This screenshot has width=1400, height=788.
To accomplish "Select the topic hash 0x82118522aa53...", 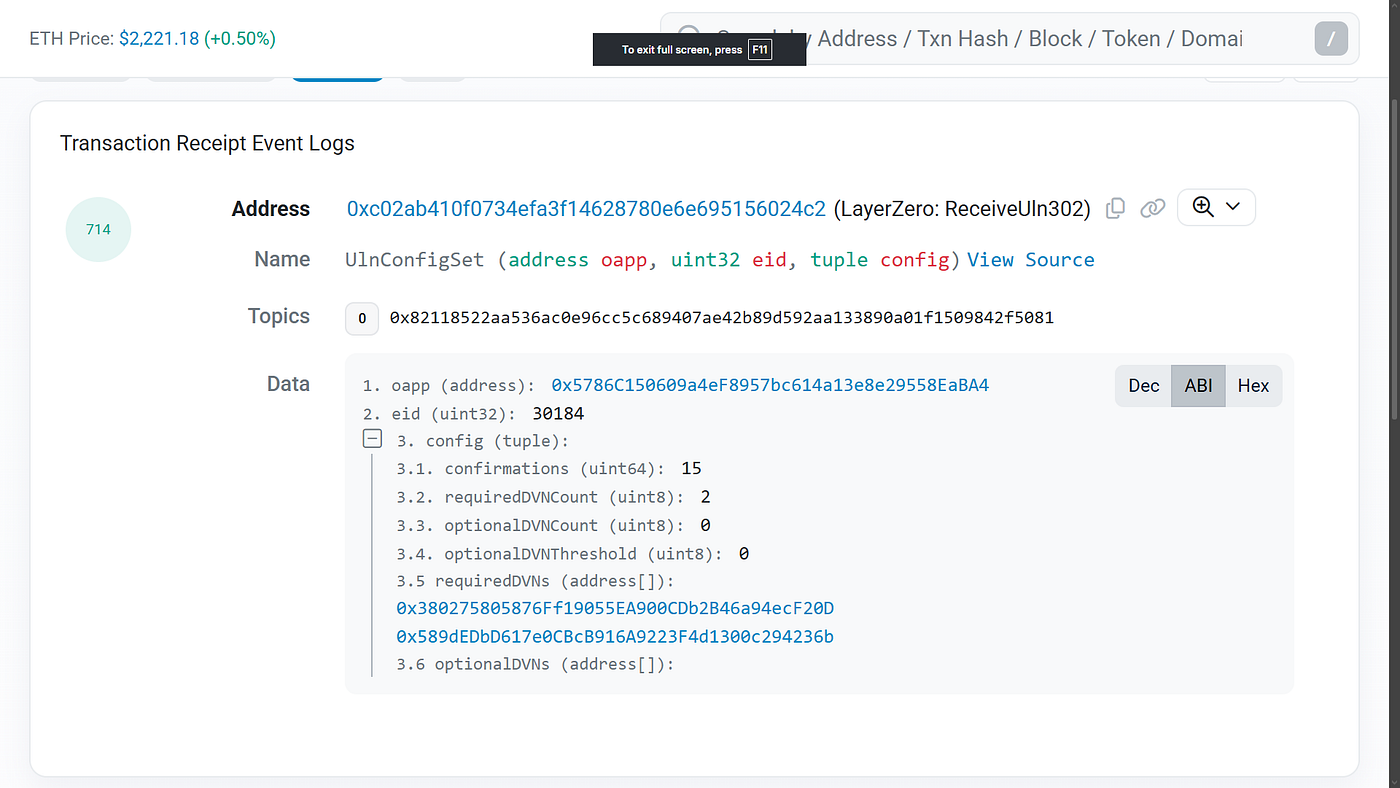I will [x=721, y=318].
